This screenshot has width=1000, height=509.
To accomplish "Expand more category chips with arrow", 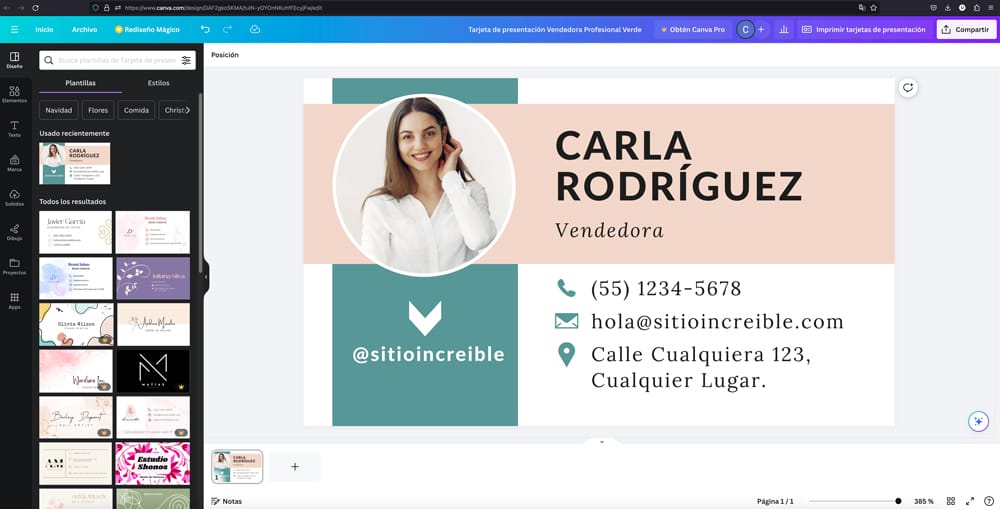I will click(187, 110).
